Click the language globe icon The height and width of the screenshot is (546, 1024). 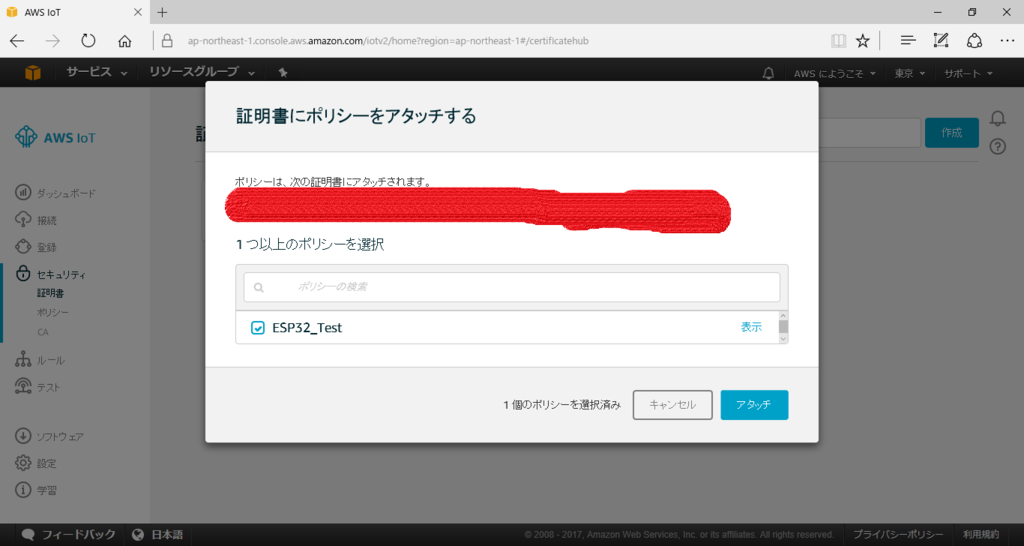click(x=137, y=534)
